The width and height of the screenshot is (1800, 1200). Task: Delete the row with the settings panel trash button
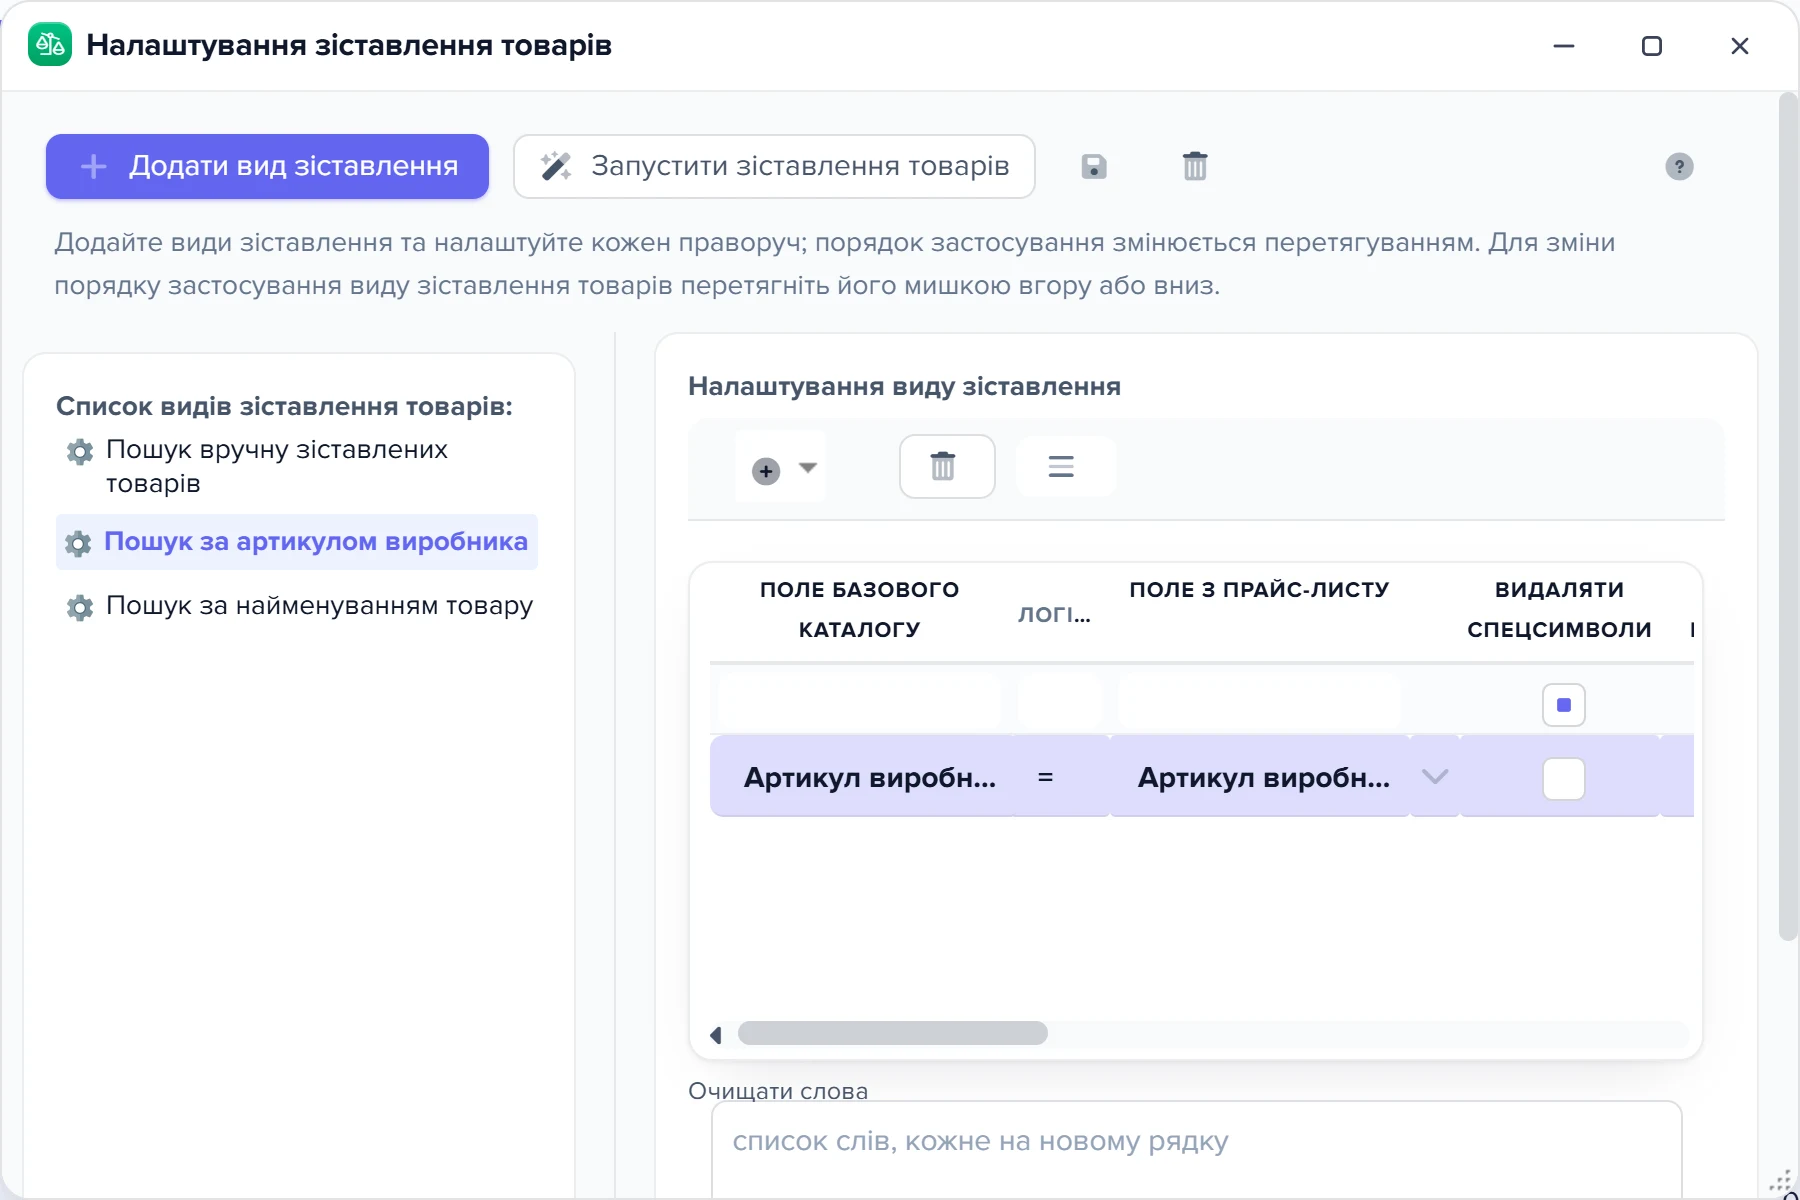[x=947, y=466]
